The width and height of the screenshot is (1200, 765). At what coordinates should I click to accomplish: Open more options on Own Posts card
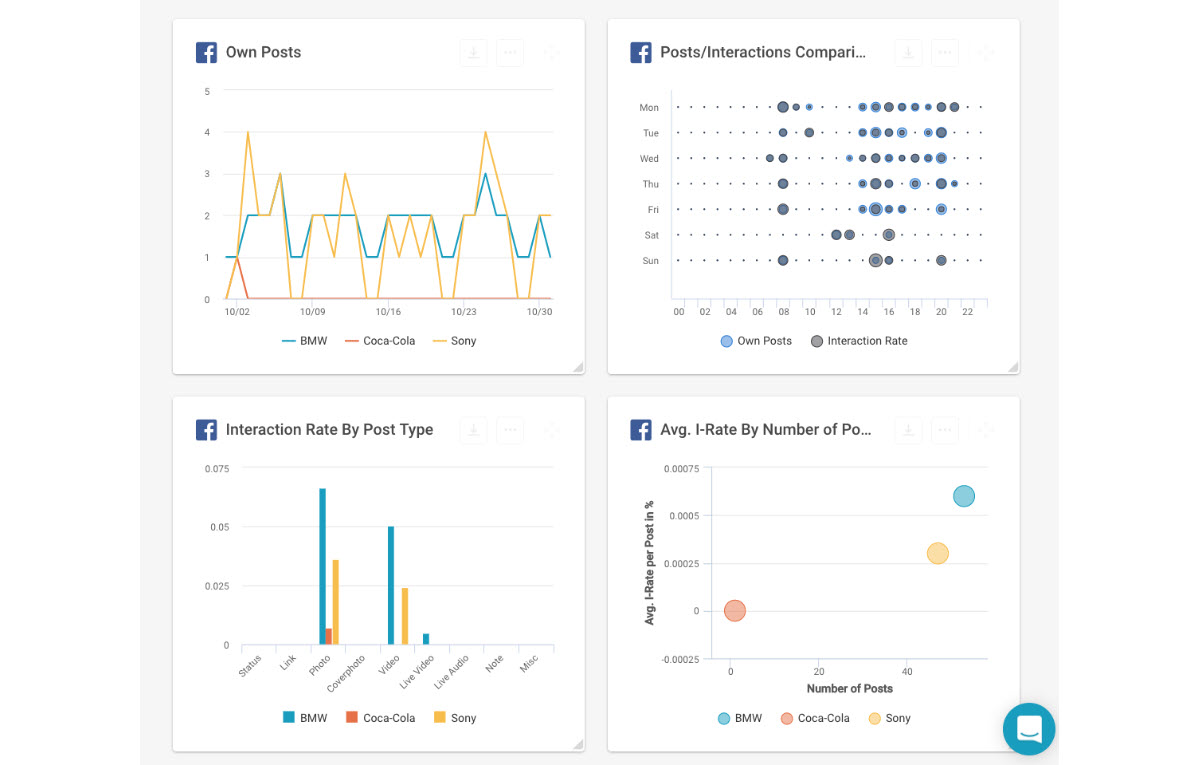pyautogui.click(x=510, y=53)
